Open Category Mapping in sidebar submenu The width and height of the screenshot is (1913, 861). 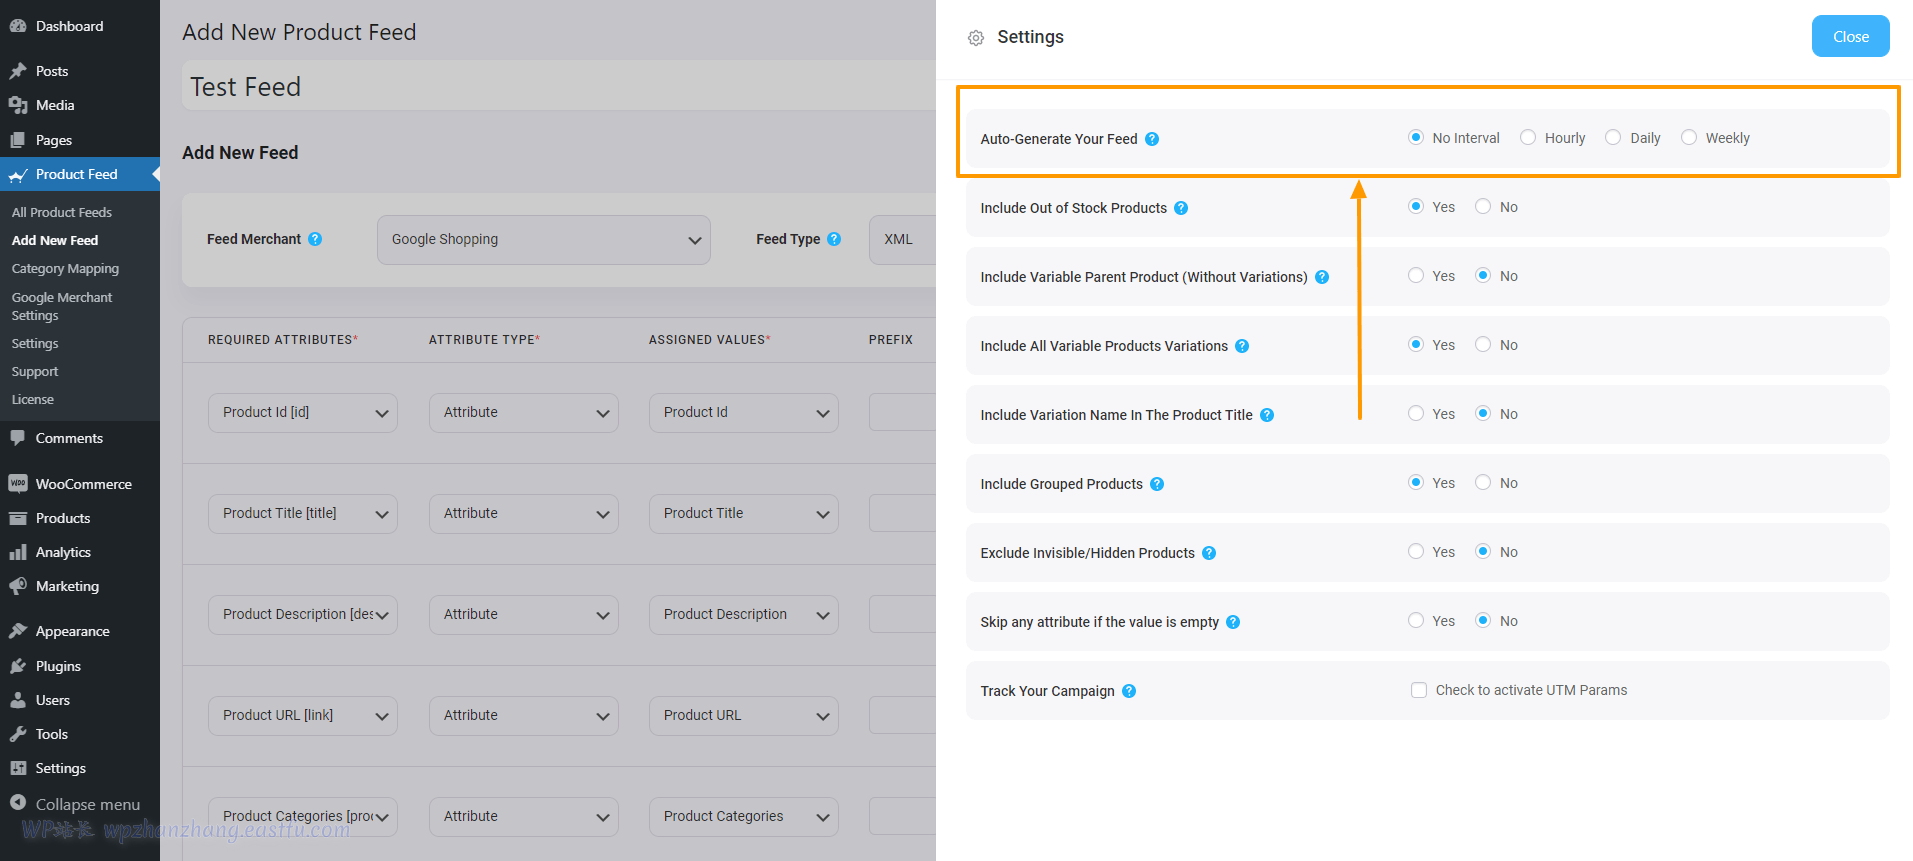(x=65, y=269)
